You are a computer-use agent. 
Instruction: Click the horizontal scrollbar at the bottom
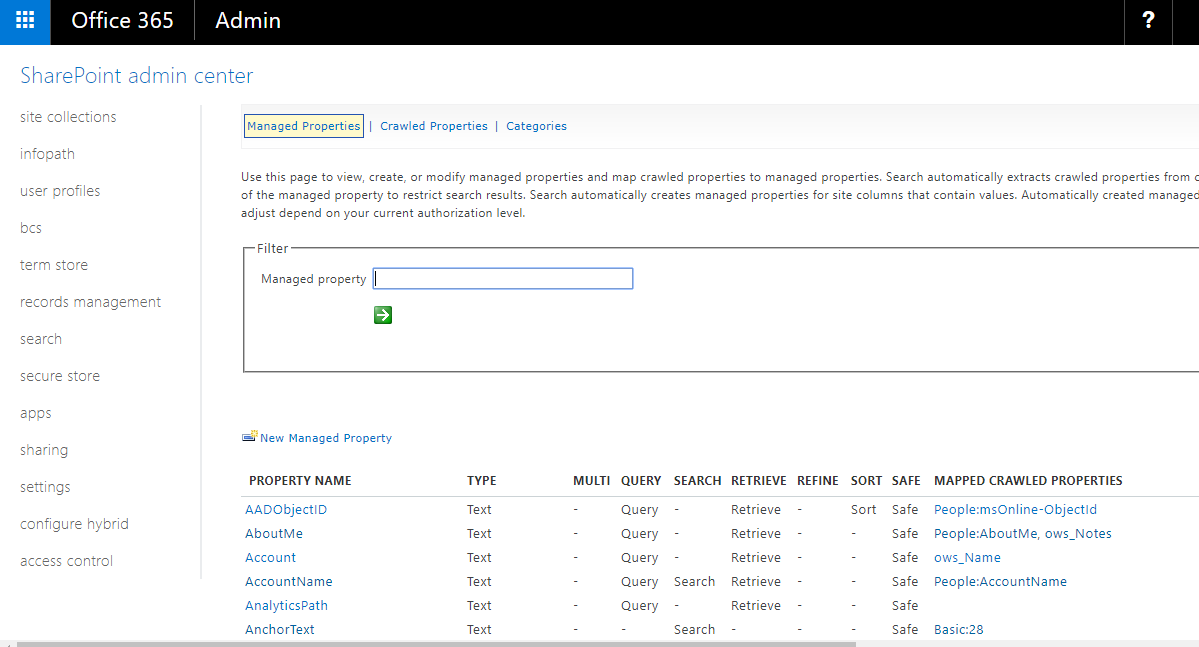point(436,644)
